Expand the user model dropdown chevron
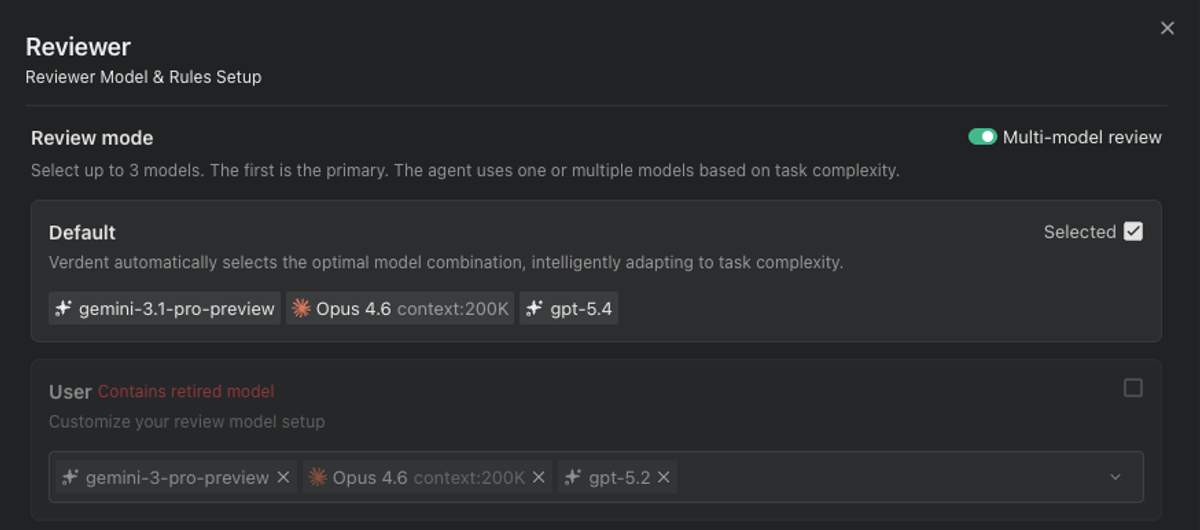 pos(1116,477)
